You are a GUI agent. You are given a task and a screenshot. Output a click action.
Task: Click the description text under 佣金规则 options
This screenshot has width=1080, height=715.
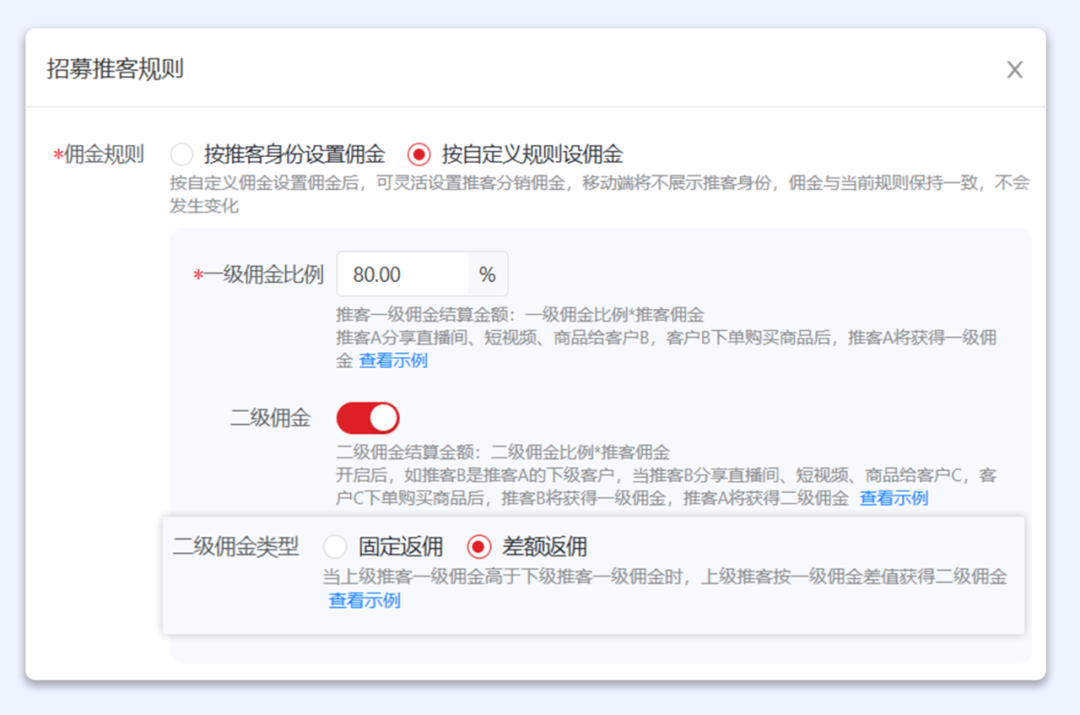tap(600, 195)
